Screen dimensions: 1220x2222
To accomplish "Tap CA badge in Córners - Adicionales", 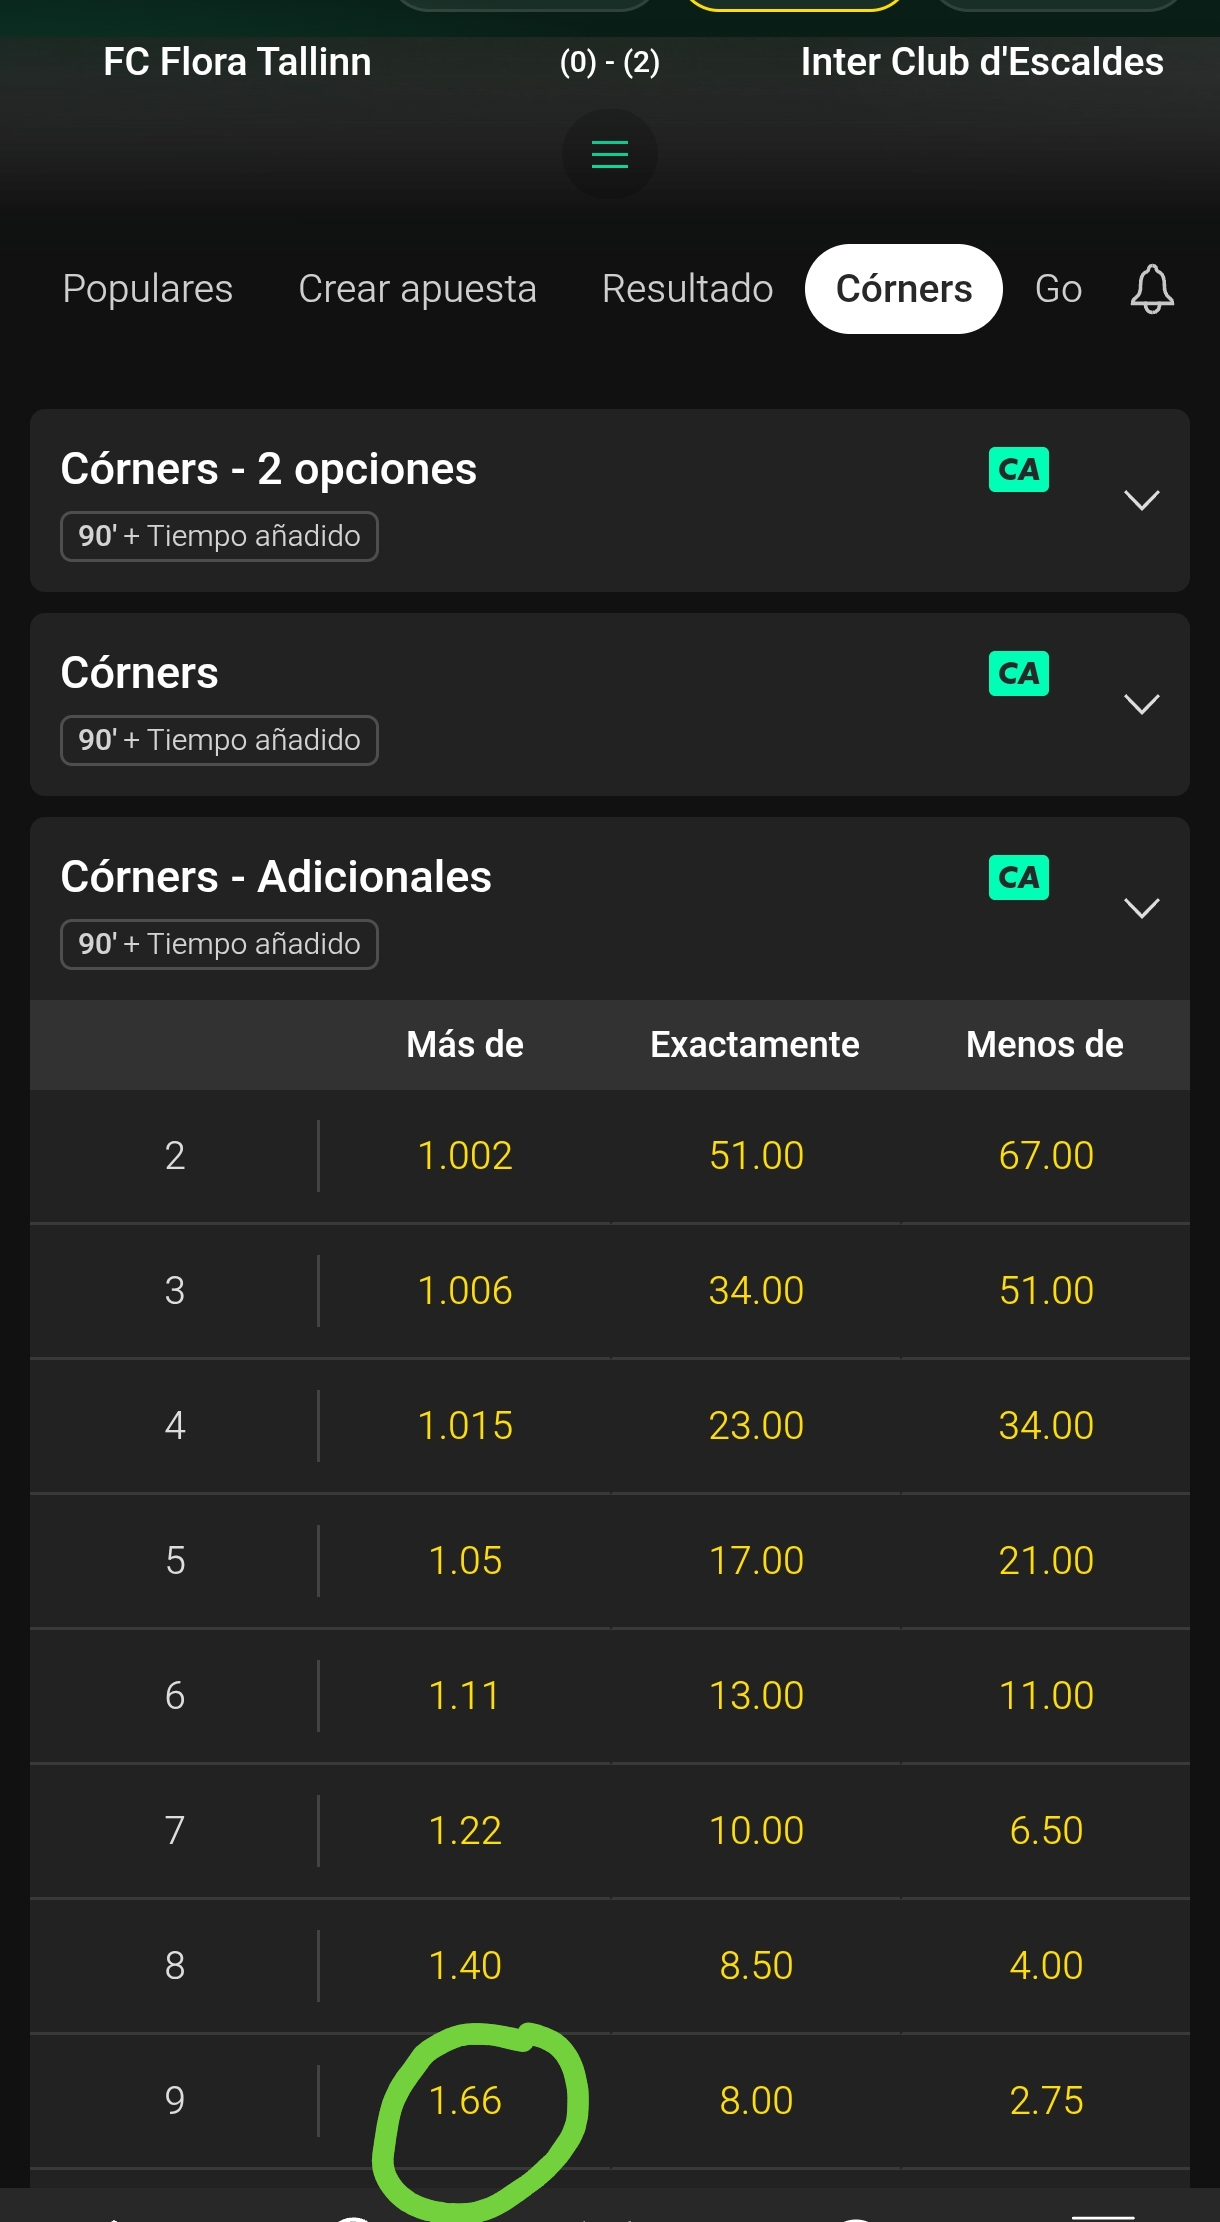I will 1018,877.
